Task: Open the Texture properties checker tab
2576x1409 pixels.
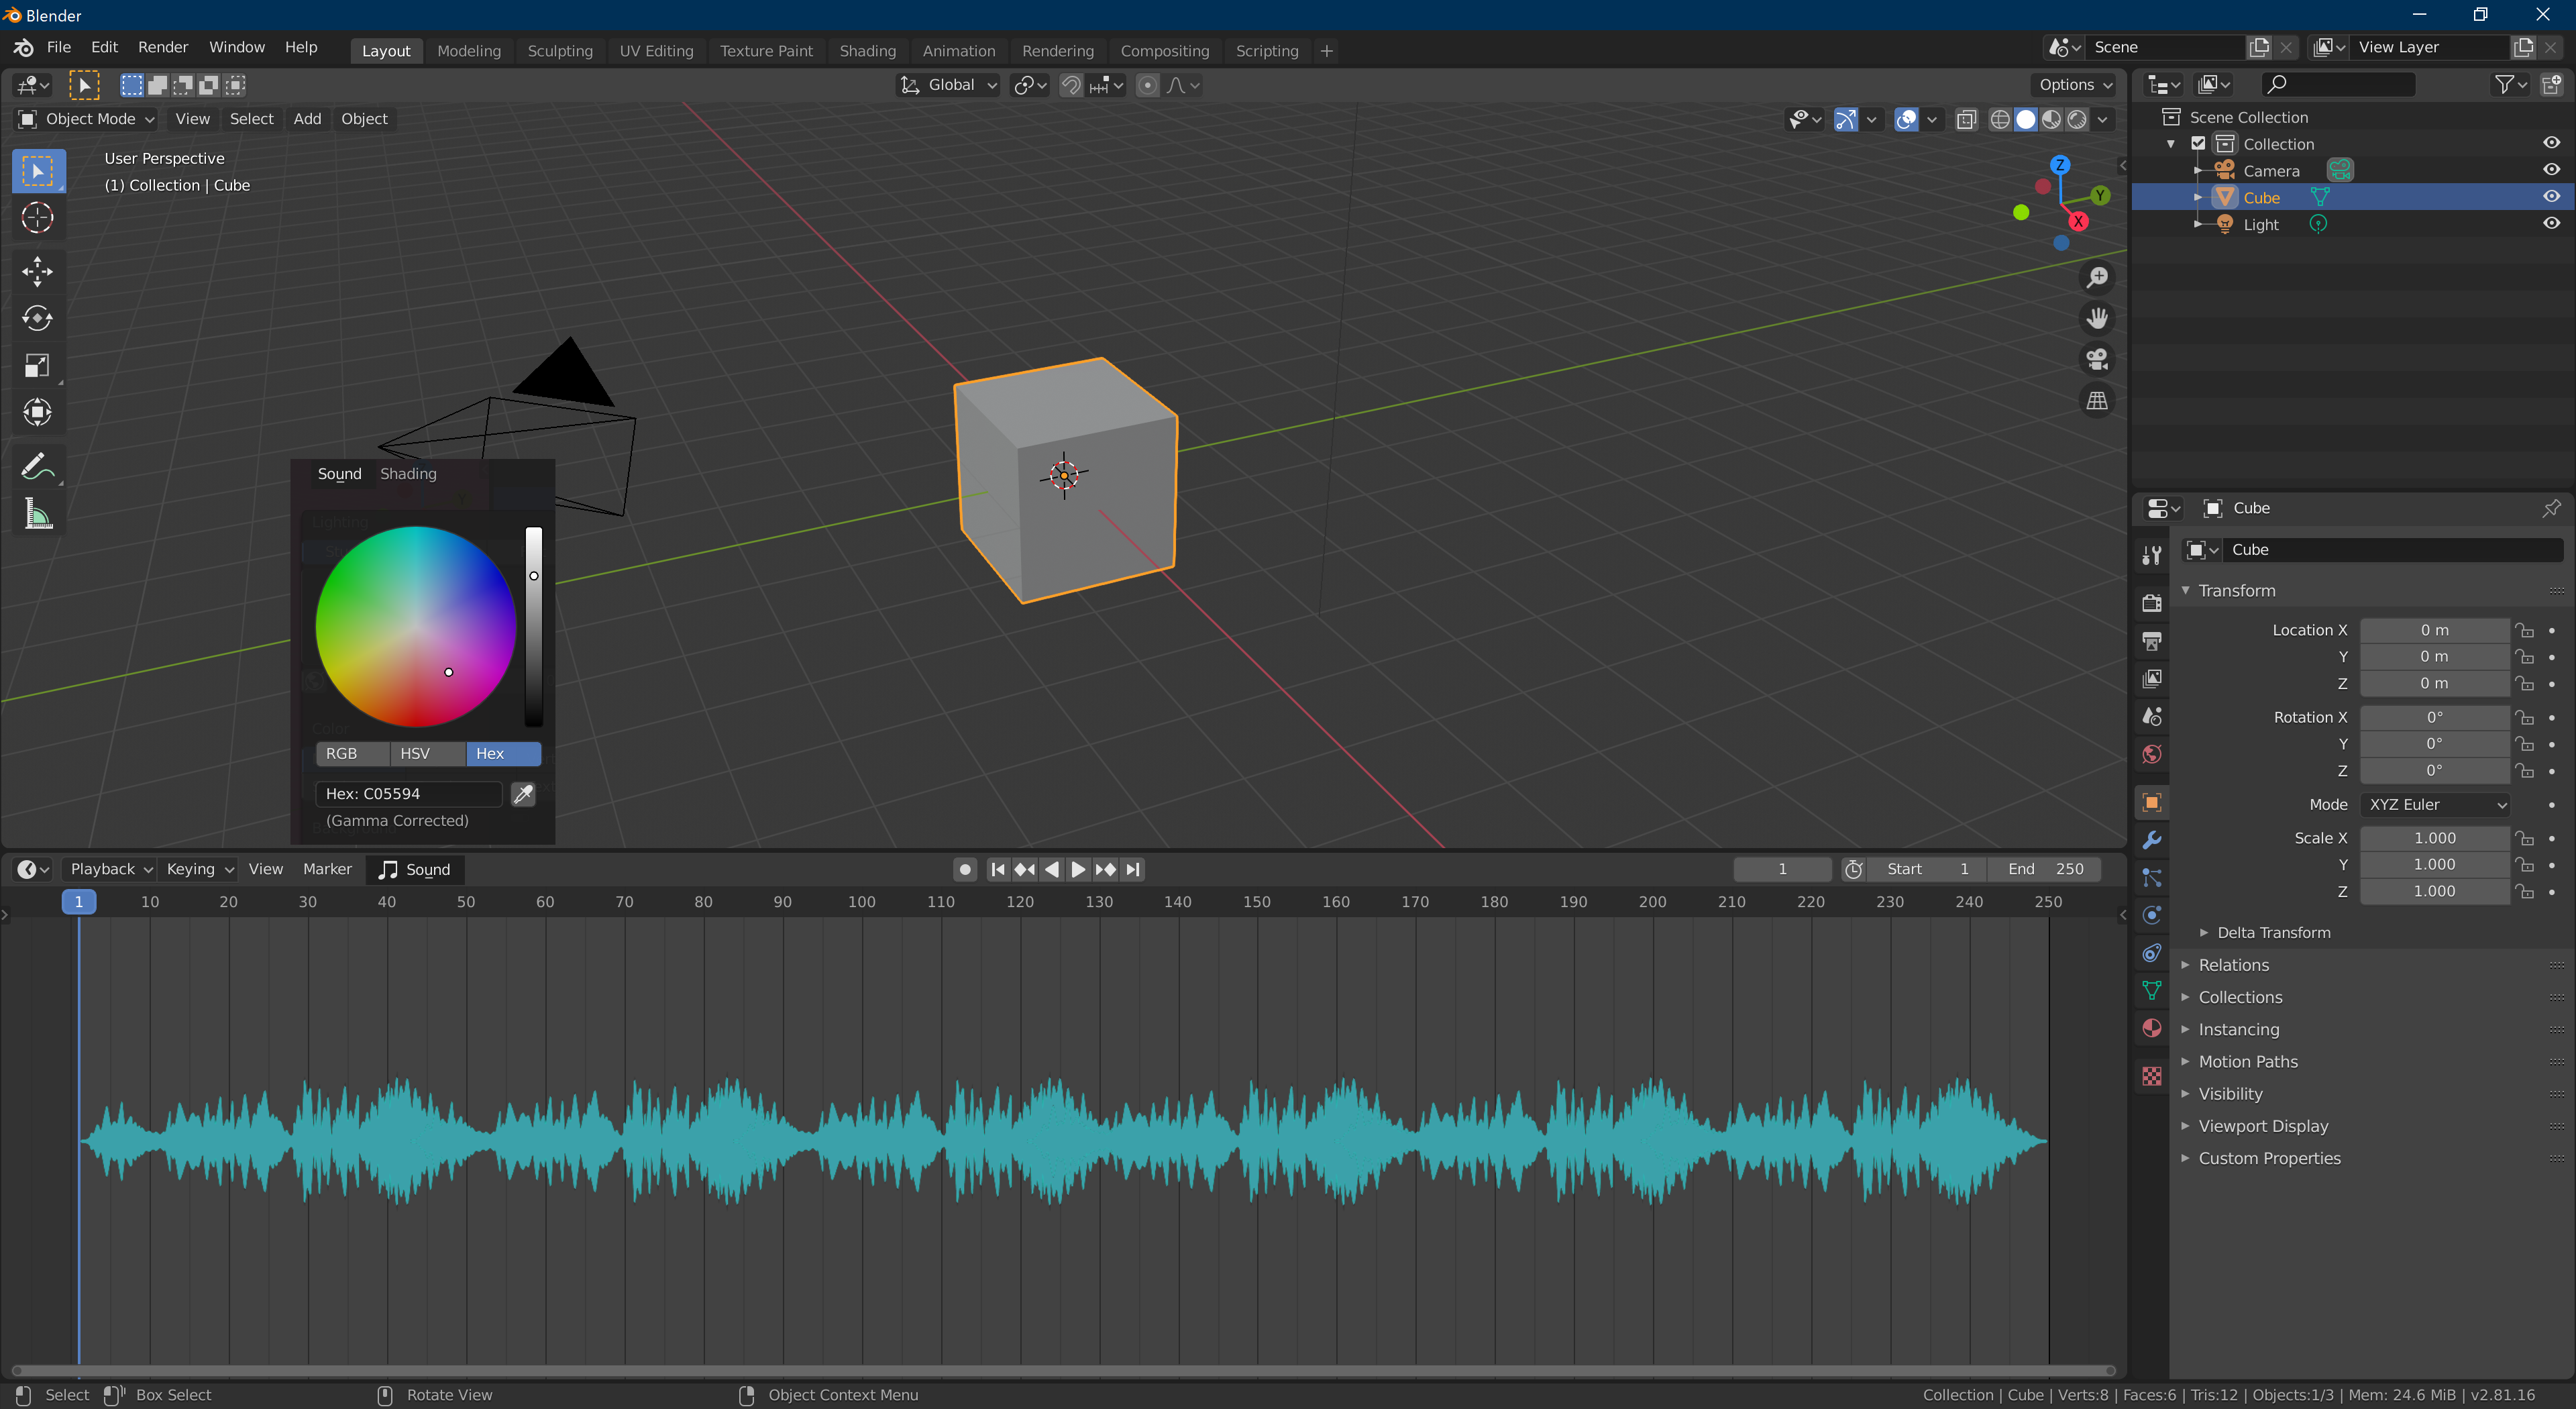Action: coord(2152,1075)
